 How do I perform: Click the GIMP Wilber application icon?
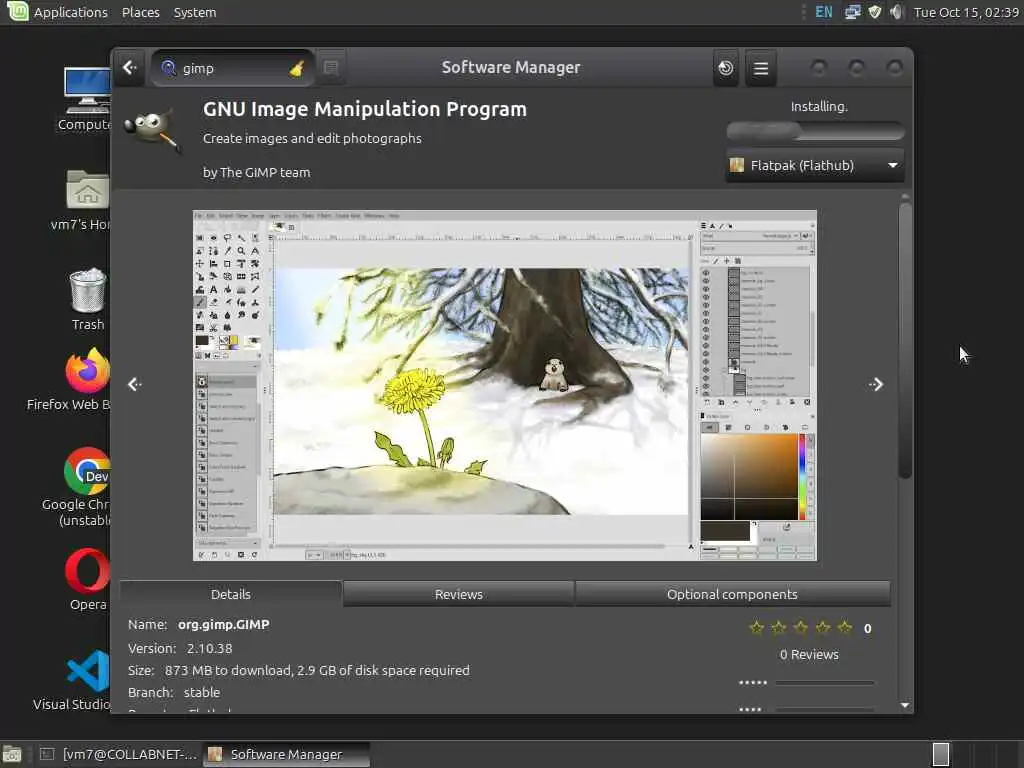click(x=153, y=129)
